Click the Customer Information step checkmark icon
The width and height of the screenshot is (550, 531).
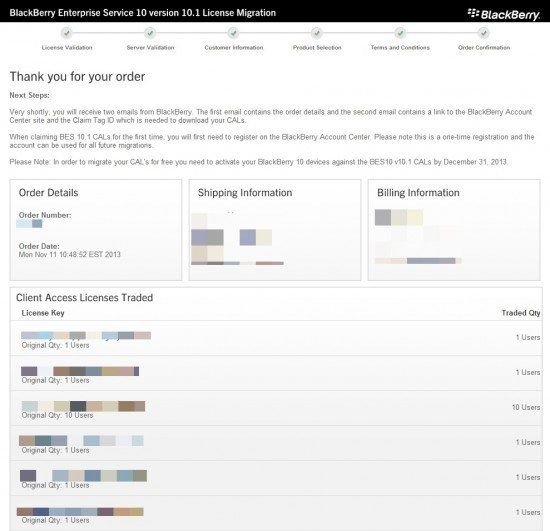(x=233, y=33)
